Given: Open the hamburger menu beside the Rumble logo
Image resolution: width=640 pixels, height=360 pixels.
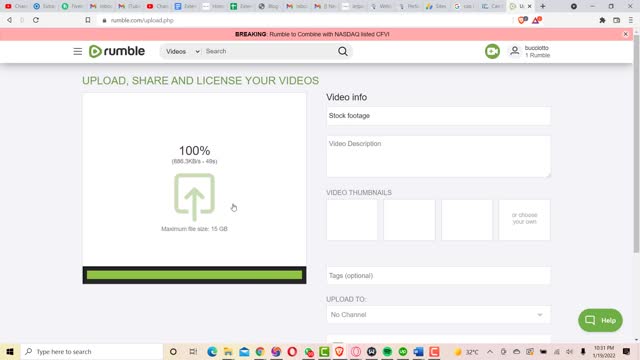Looking at the screenshot, I should 78,51.
